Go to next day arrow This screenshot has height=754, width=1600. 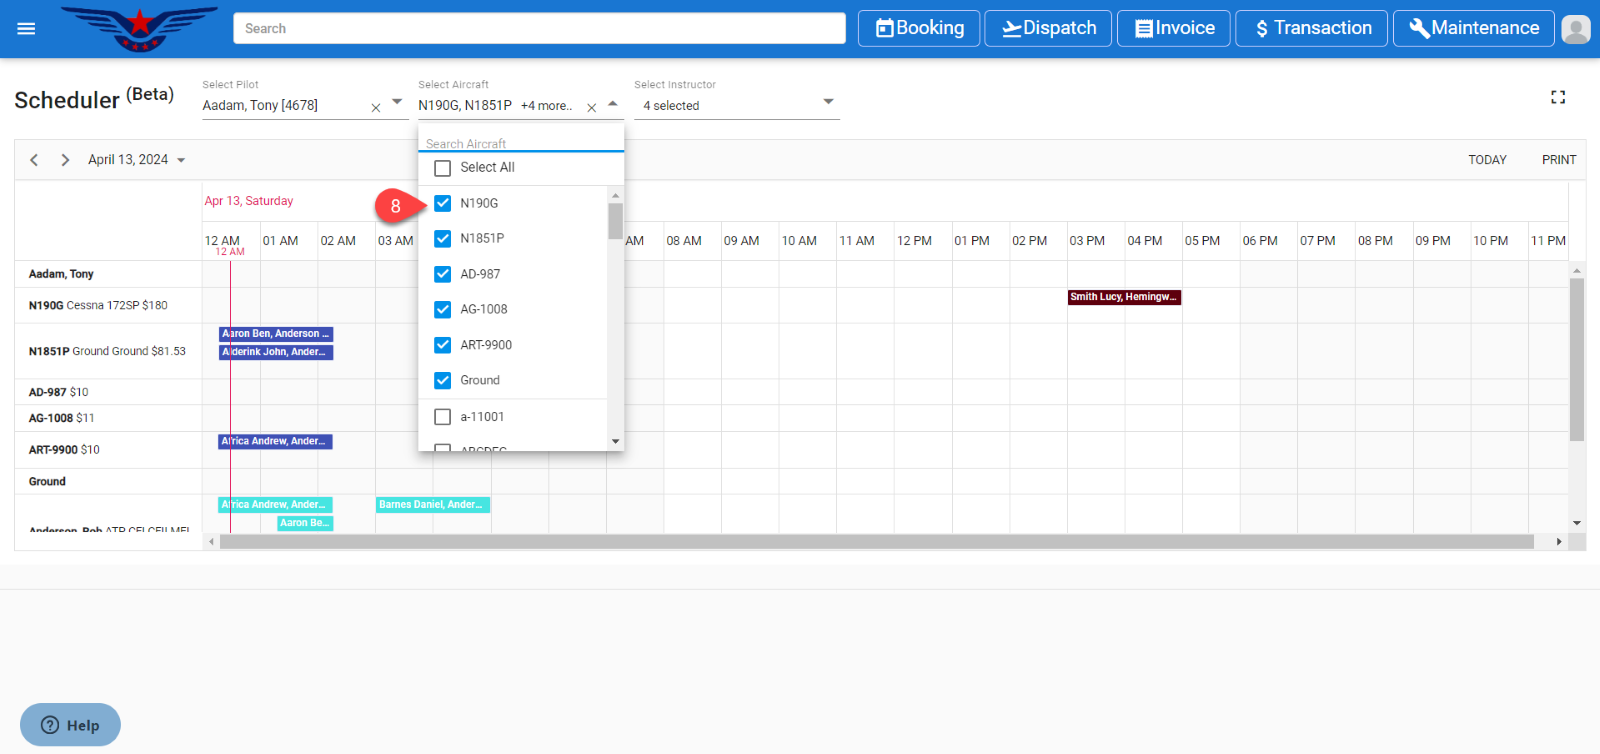[65, 160]
